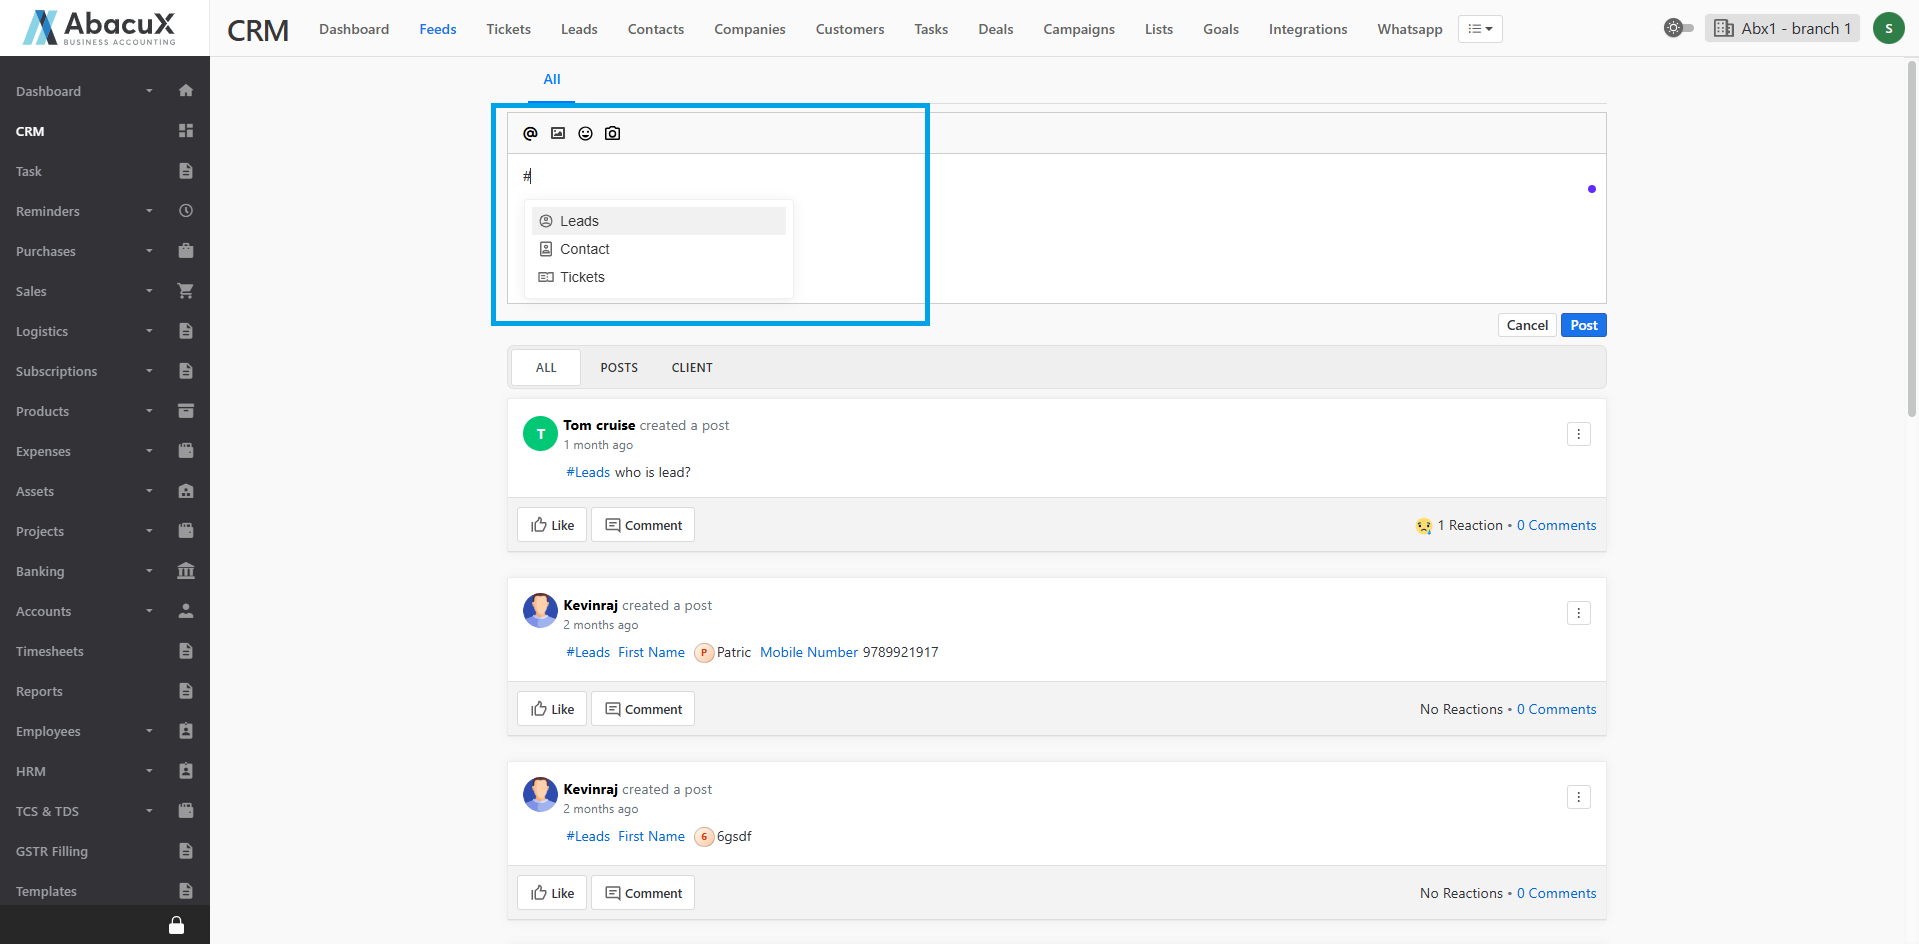
Task: Click the page vertical scrollbar
Action: tap(1912, 240)
